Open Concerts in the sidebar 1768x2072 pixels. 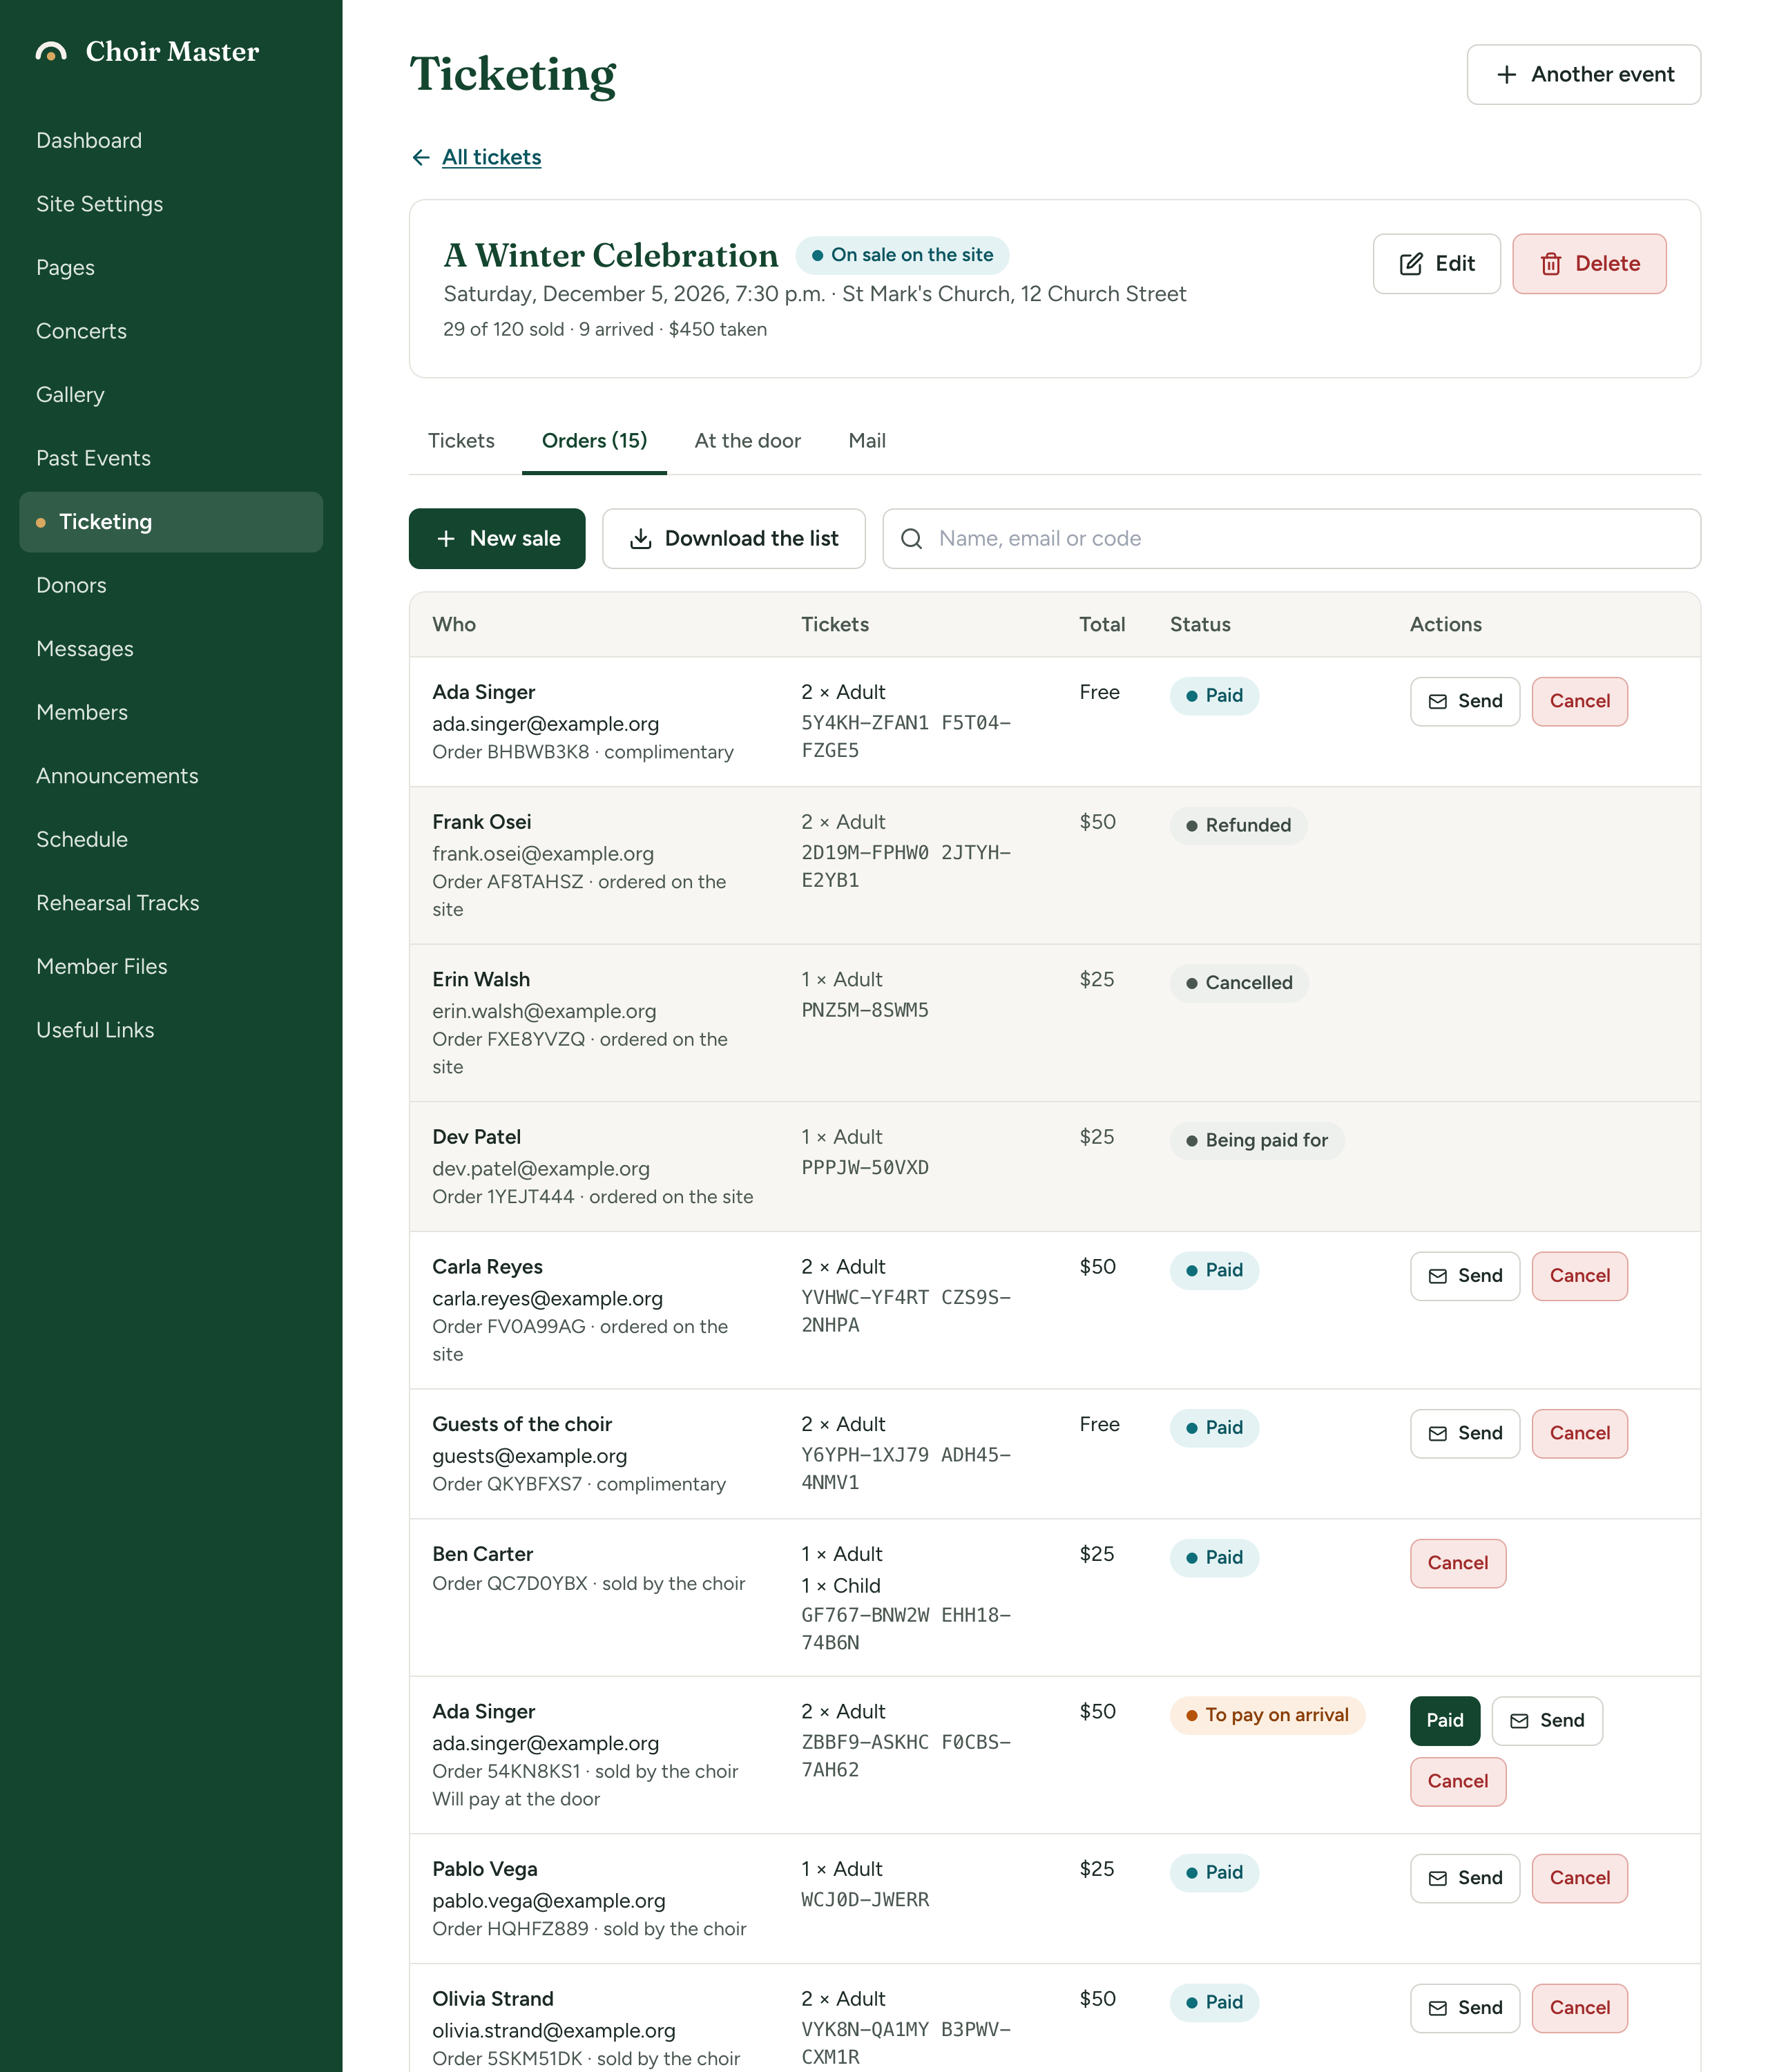(x=171, y=331)
